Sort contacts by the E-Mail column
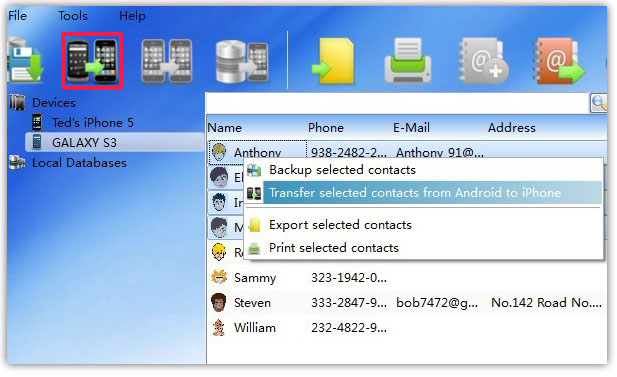617x377 pixels. [x=411, y=128]
